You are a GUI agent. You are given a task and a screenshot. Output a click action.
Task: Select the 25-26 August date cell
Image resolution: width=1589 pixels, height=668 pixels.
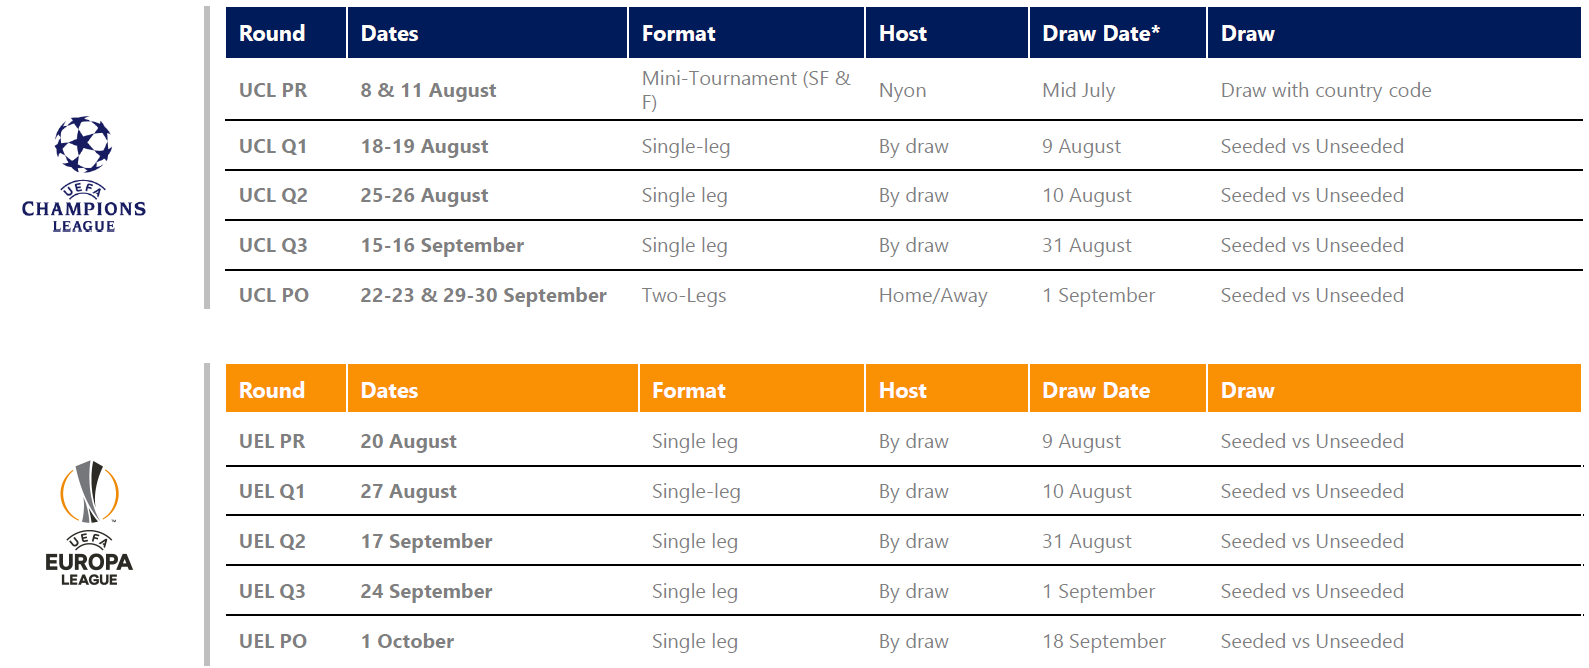point(424,195)
